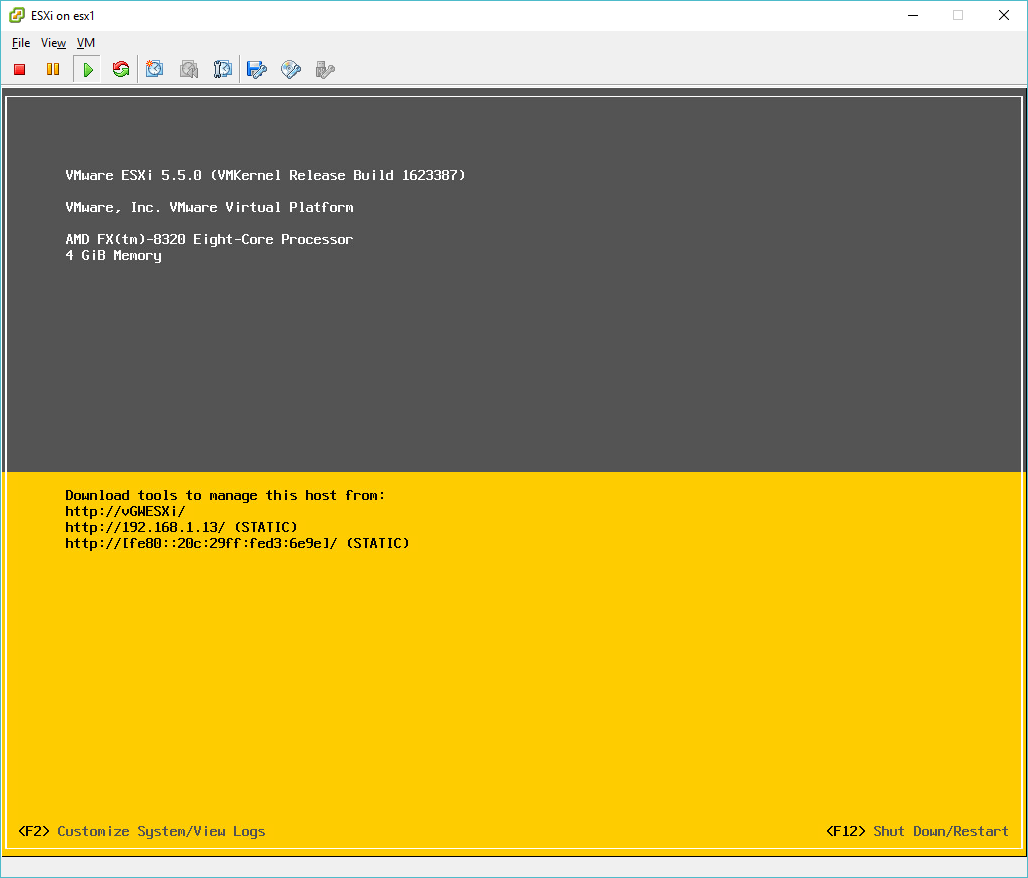This screenshot has height=878, width=1028.
Task: Reset the VM with red-green arrows icon
Action: [x=121, y=70]
